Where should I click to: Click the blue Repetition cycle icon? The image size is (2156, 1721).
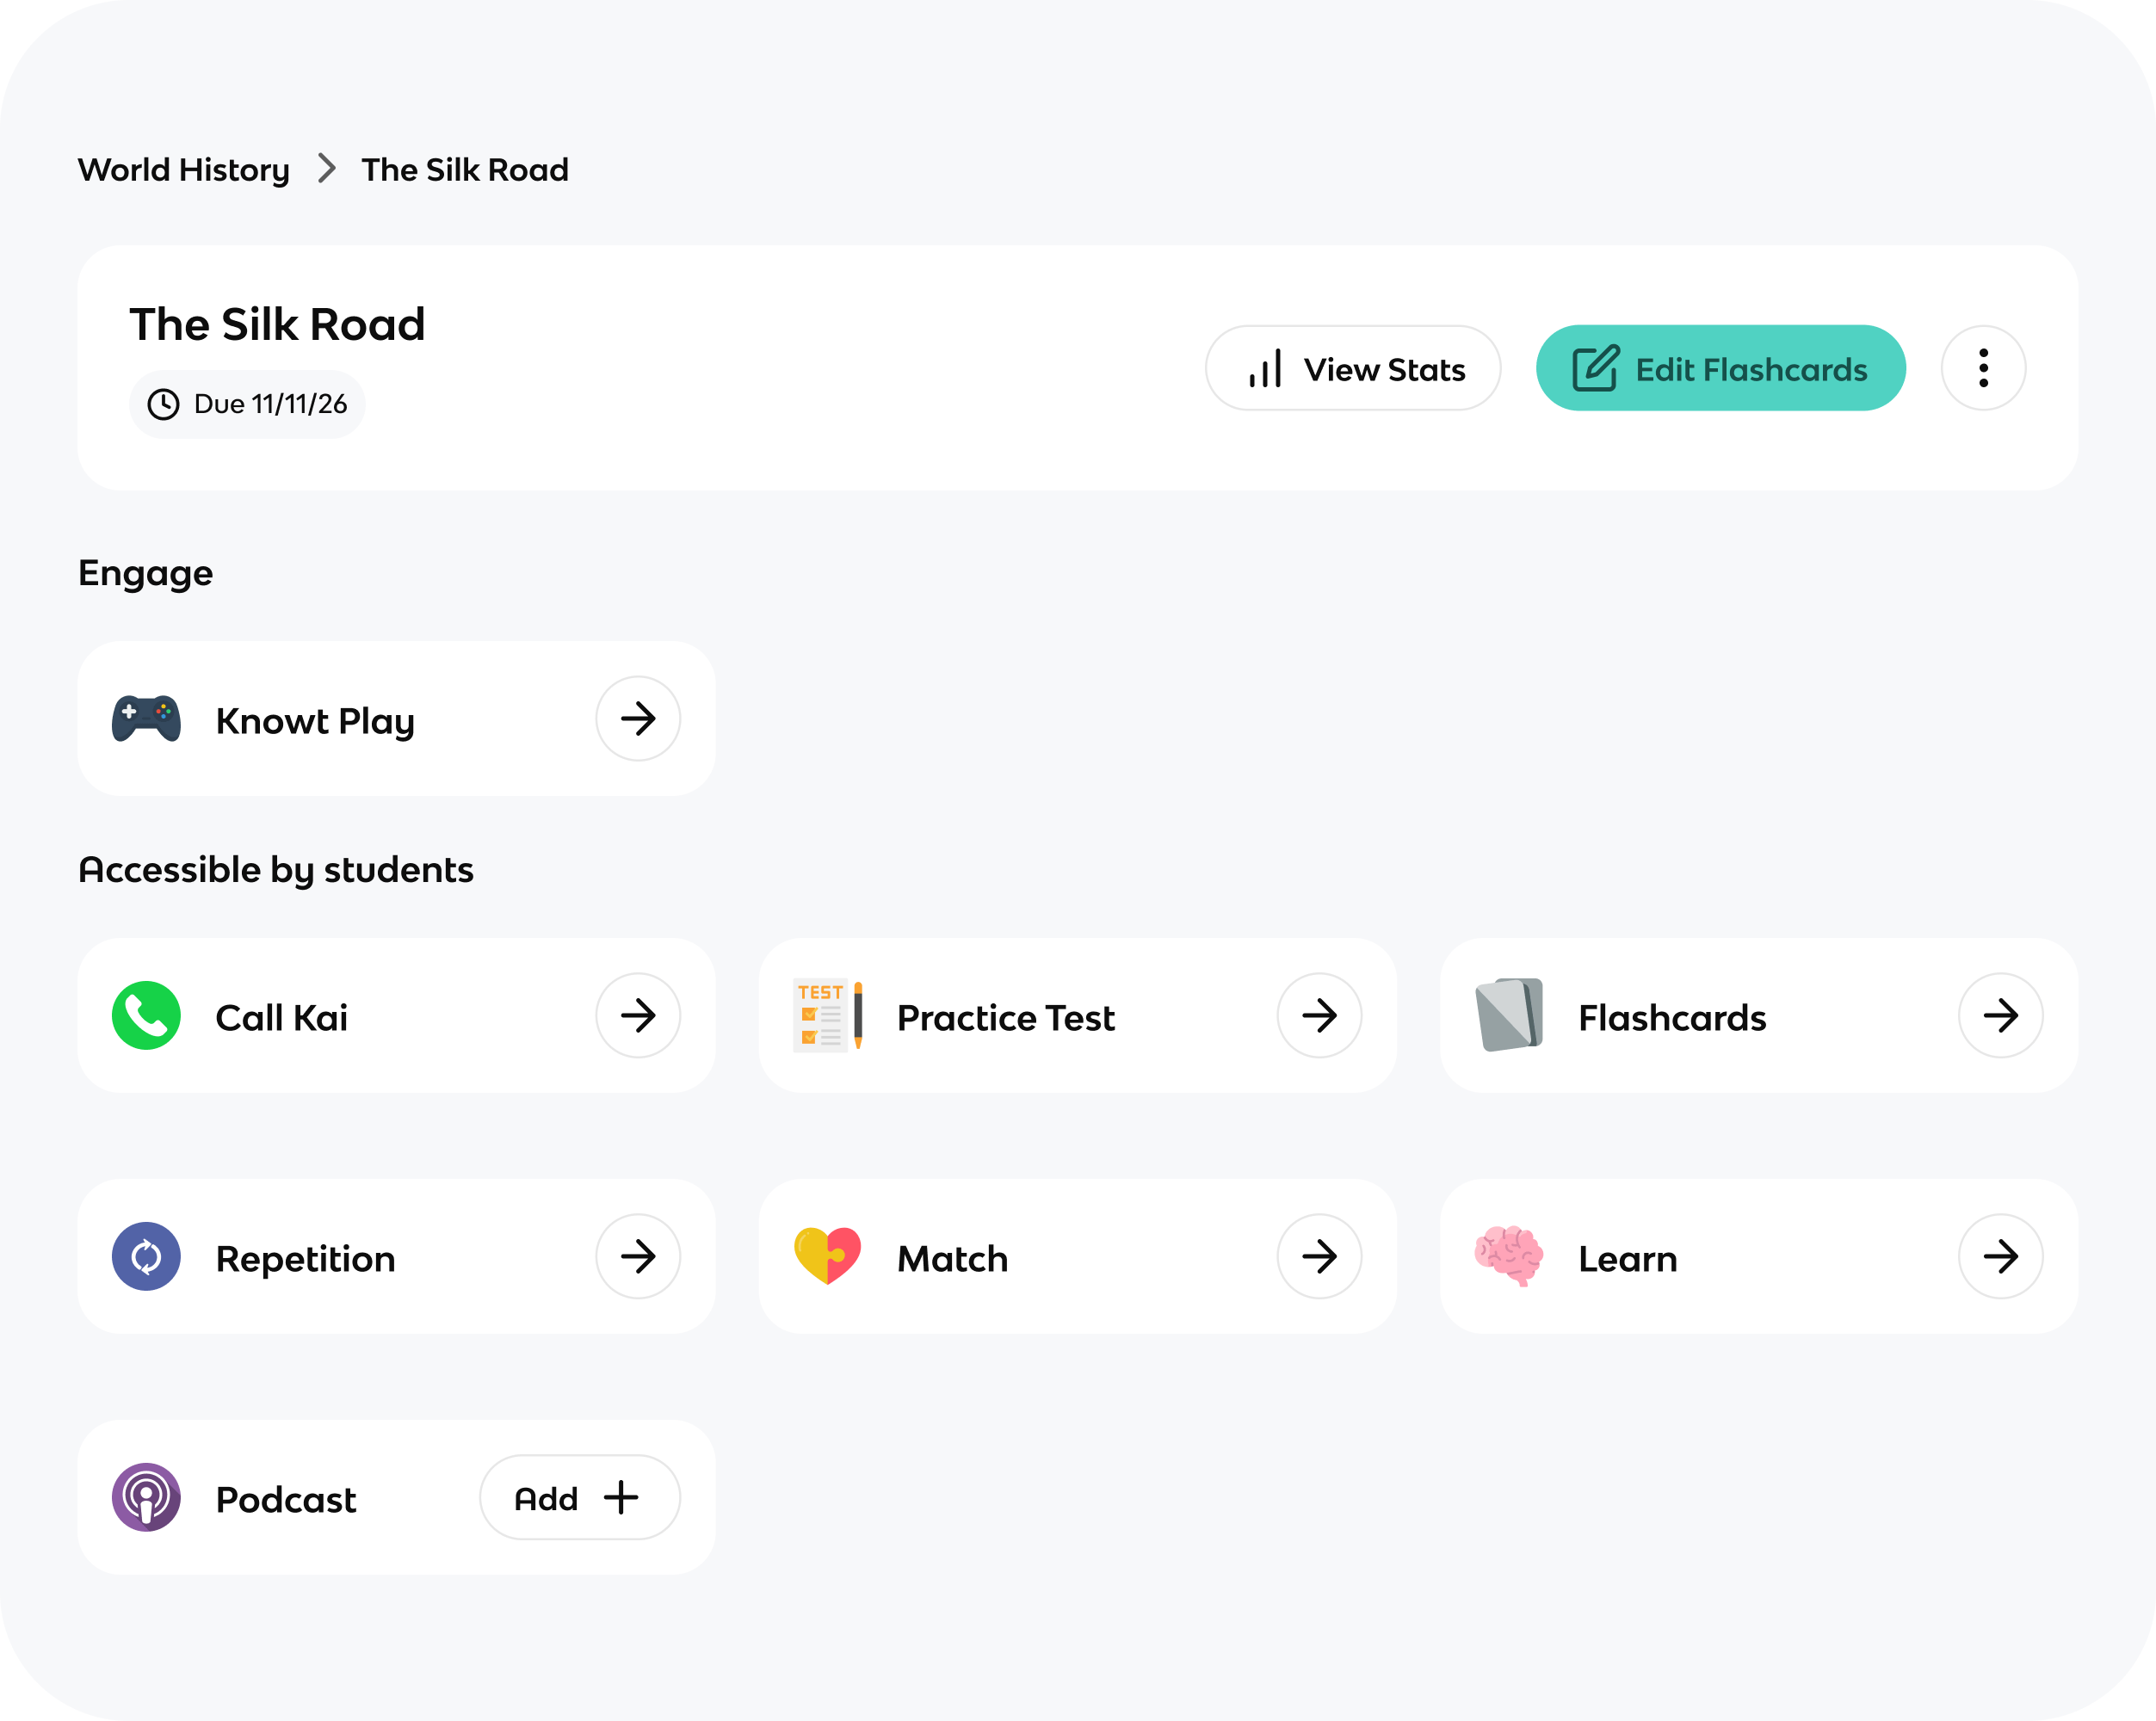(x=146, y=1256)
